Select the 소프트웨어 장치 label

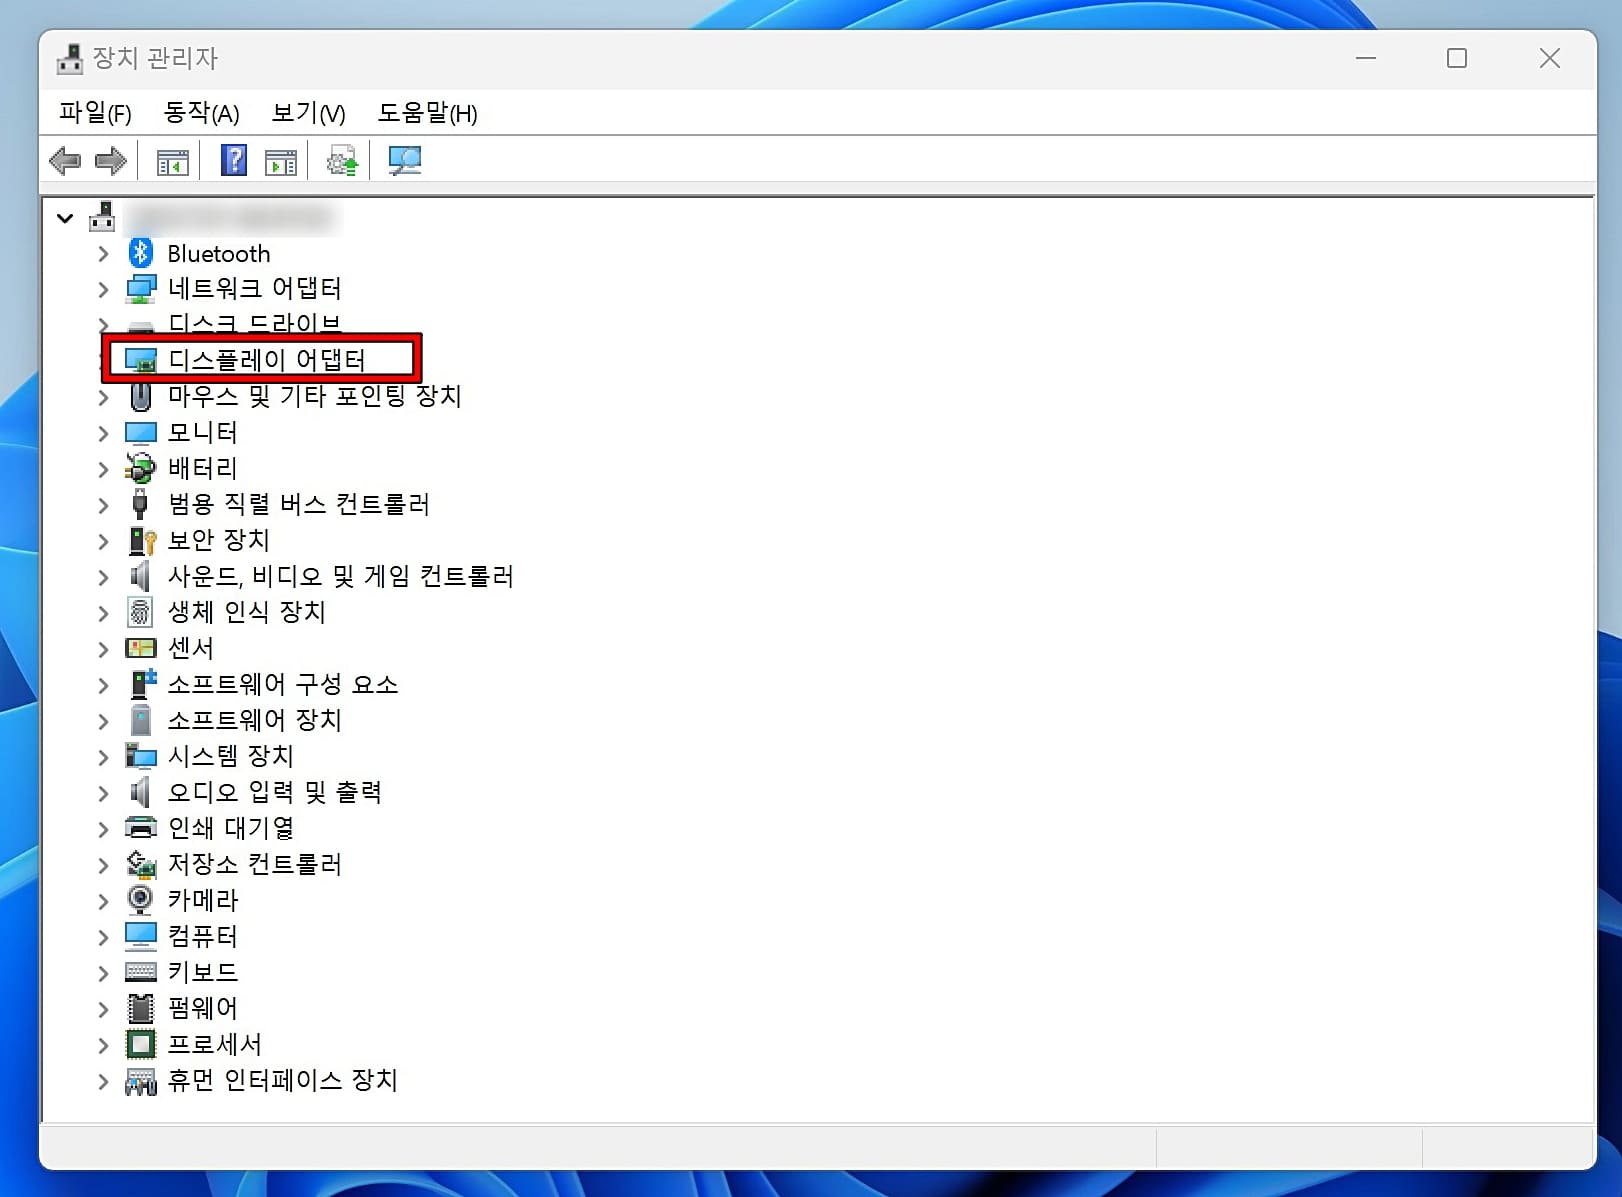click(254, 720)
